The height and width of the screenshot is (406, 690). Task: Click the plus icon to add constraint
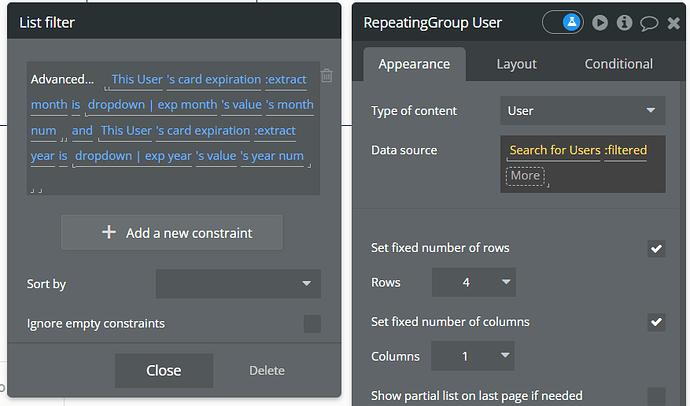point(109,233)
